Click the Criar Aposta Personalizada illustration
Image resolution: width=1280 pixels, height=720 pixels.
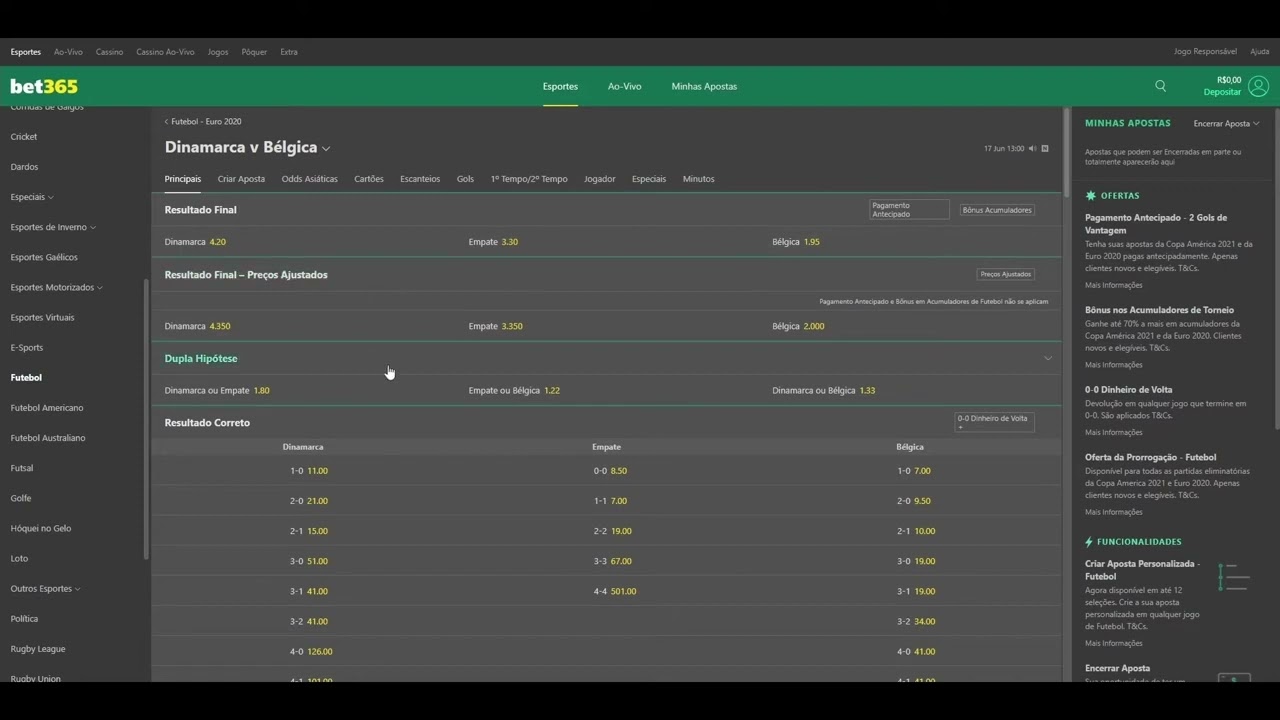[1235, 577]
